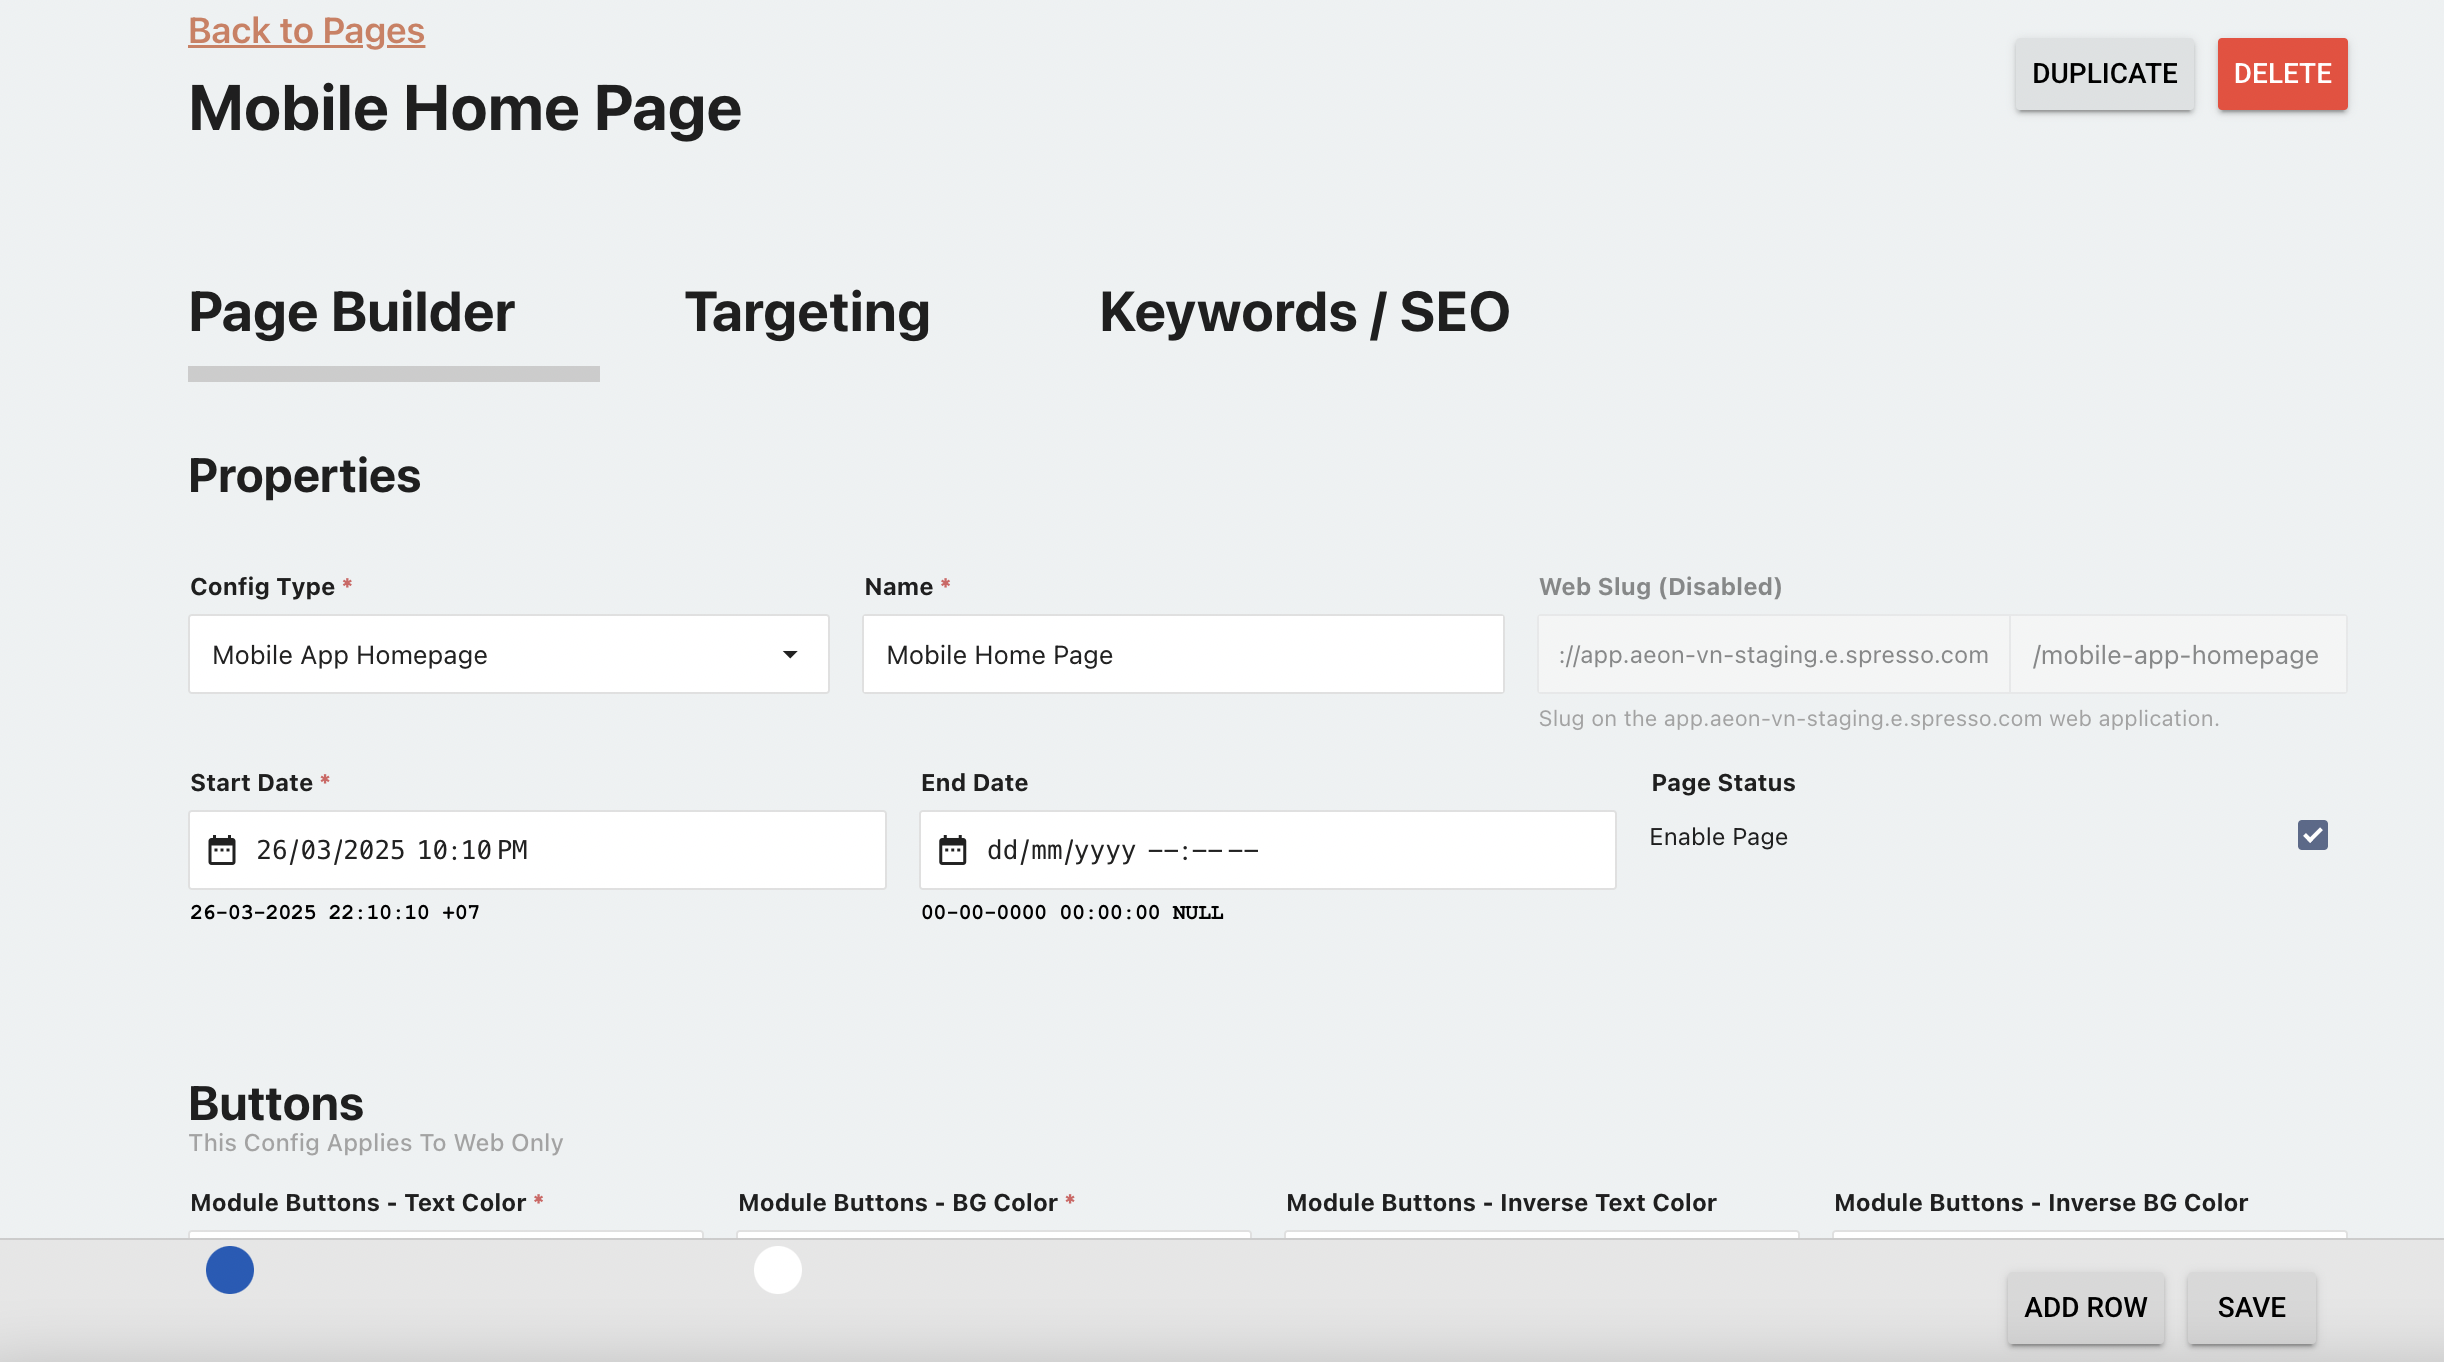Open the End Date calendar picker icon
Screen dimensions: 2444x1362
click(x=952, y=850)
